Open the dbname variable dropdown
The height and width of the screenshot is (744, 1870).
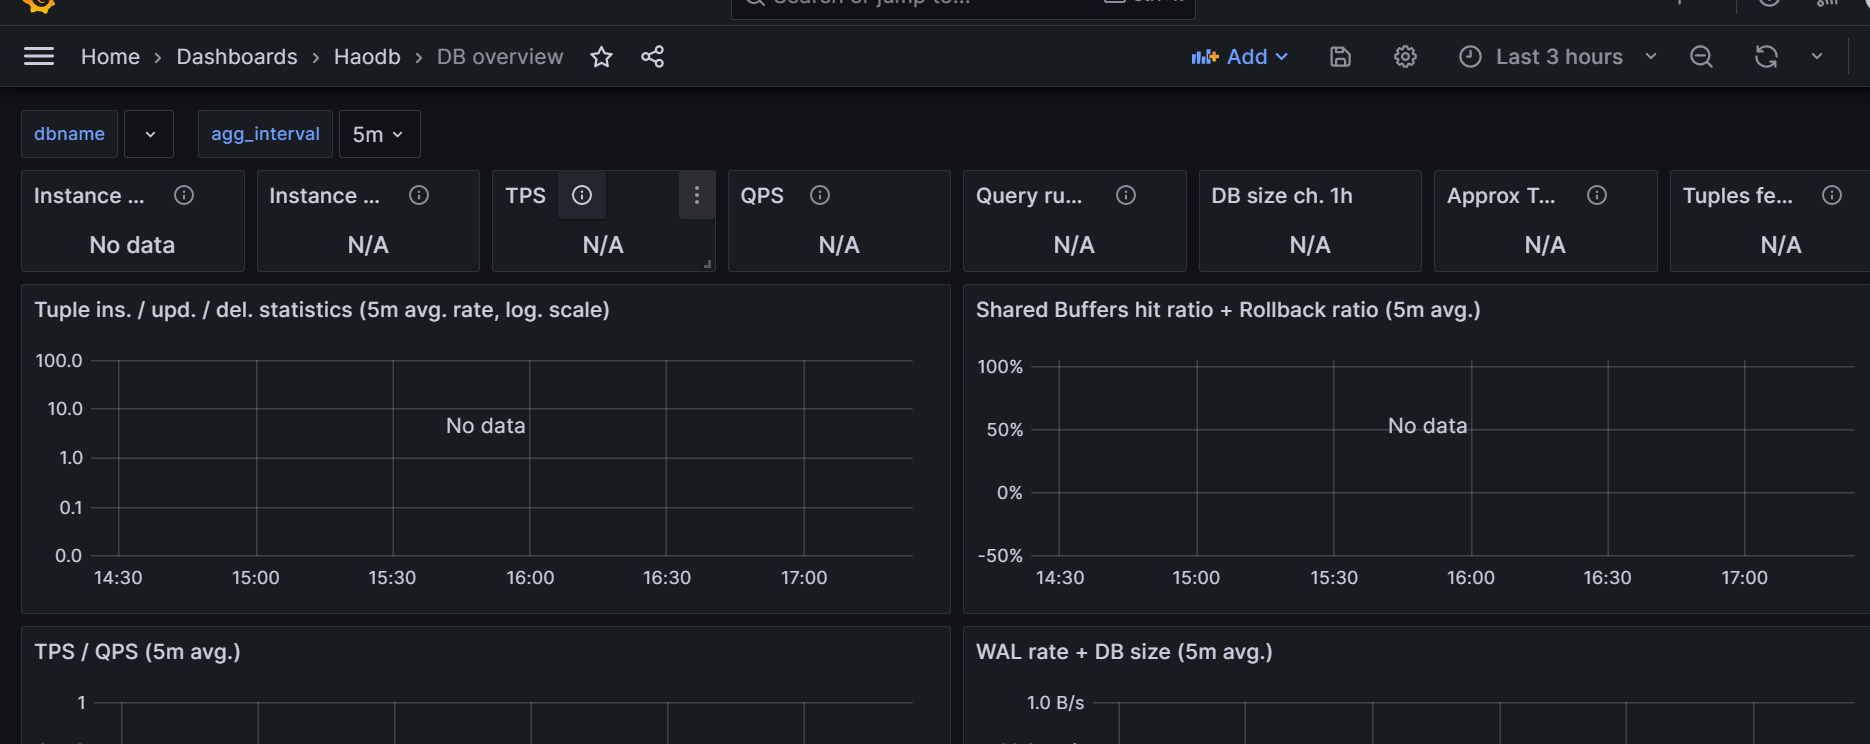pos(149,134)
